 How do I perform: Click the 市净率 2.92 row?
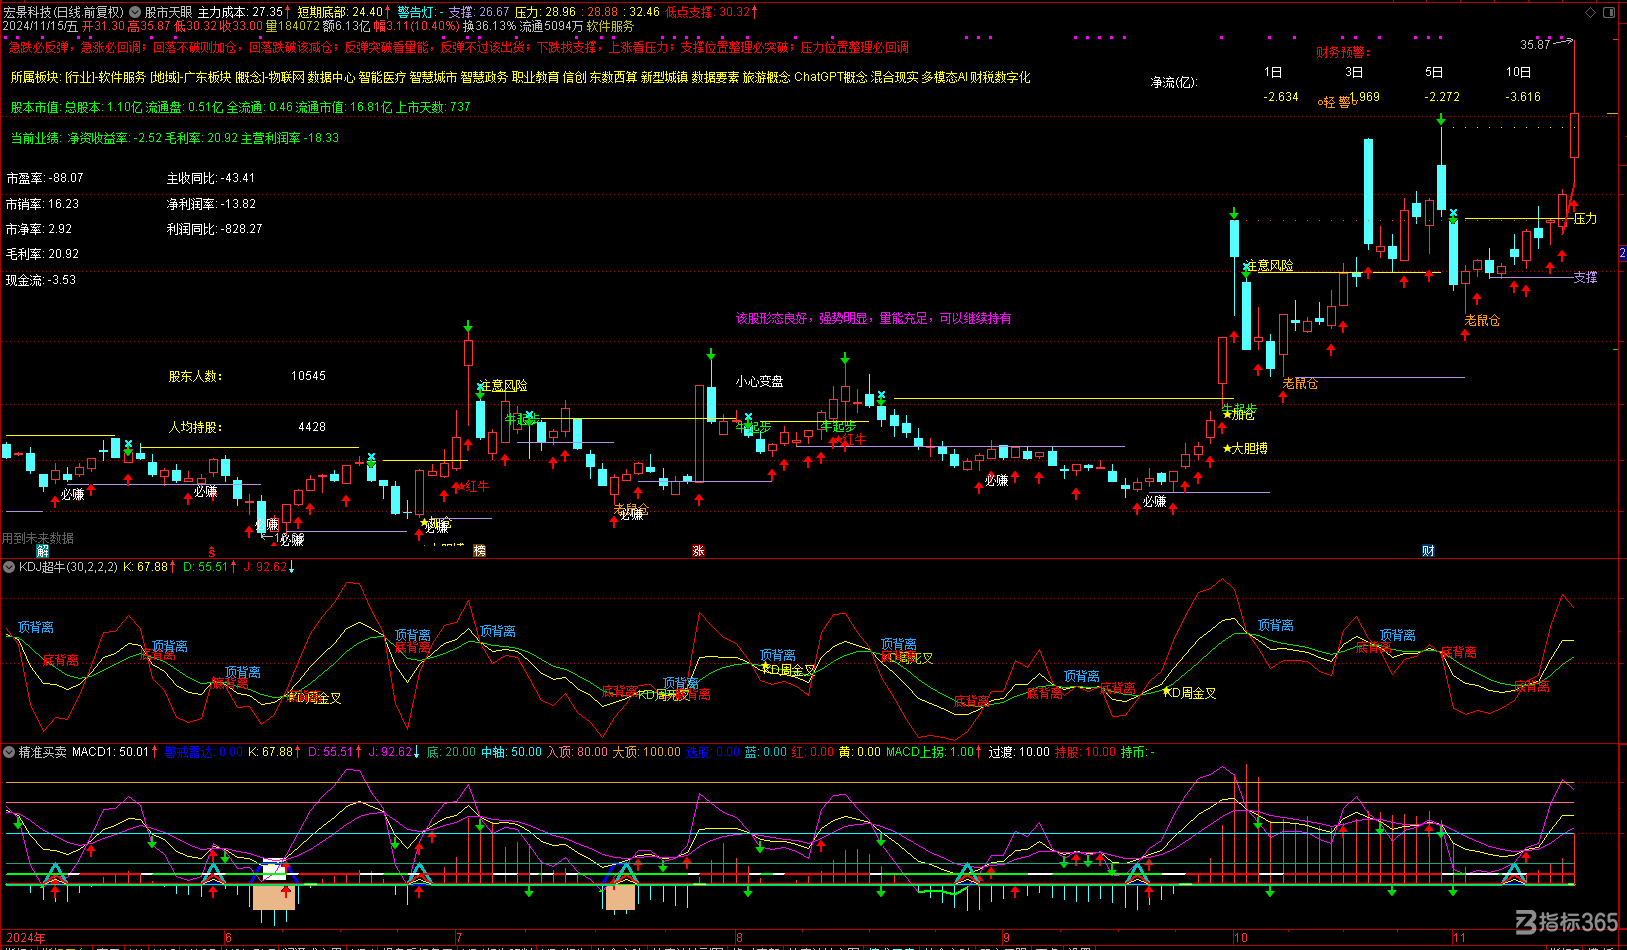click(39, 229)
